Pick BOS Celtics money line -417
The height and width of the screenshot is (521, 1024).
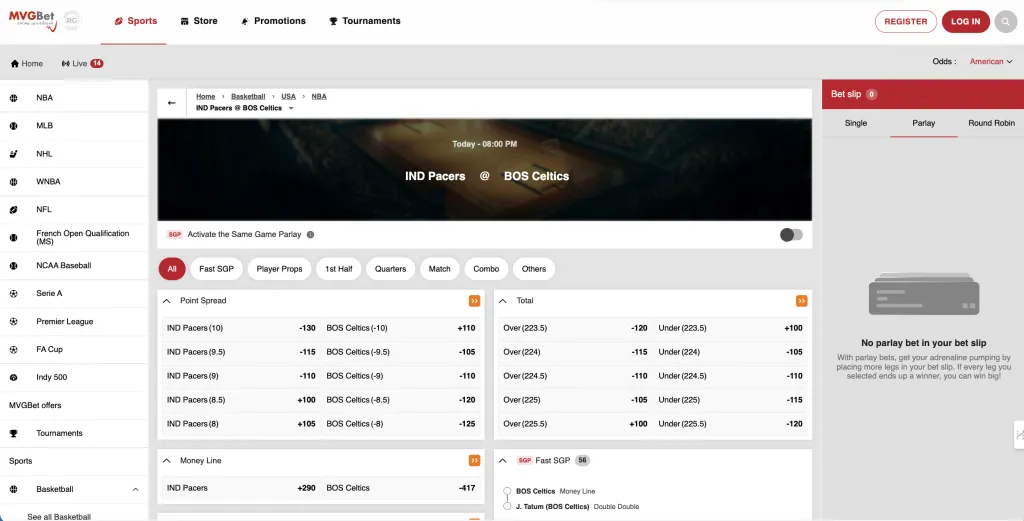(x=401, y=488)
